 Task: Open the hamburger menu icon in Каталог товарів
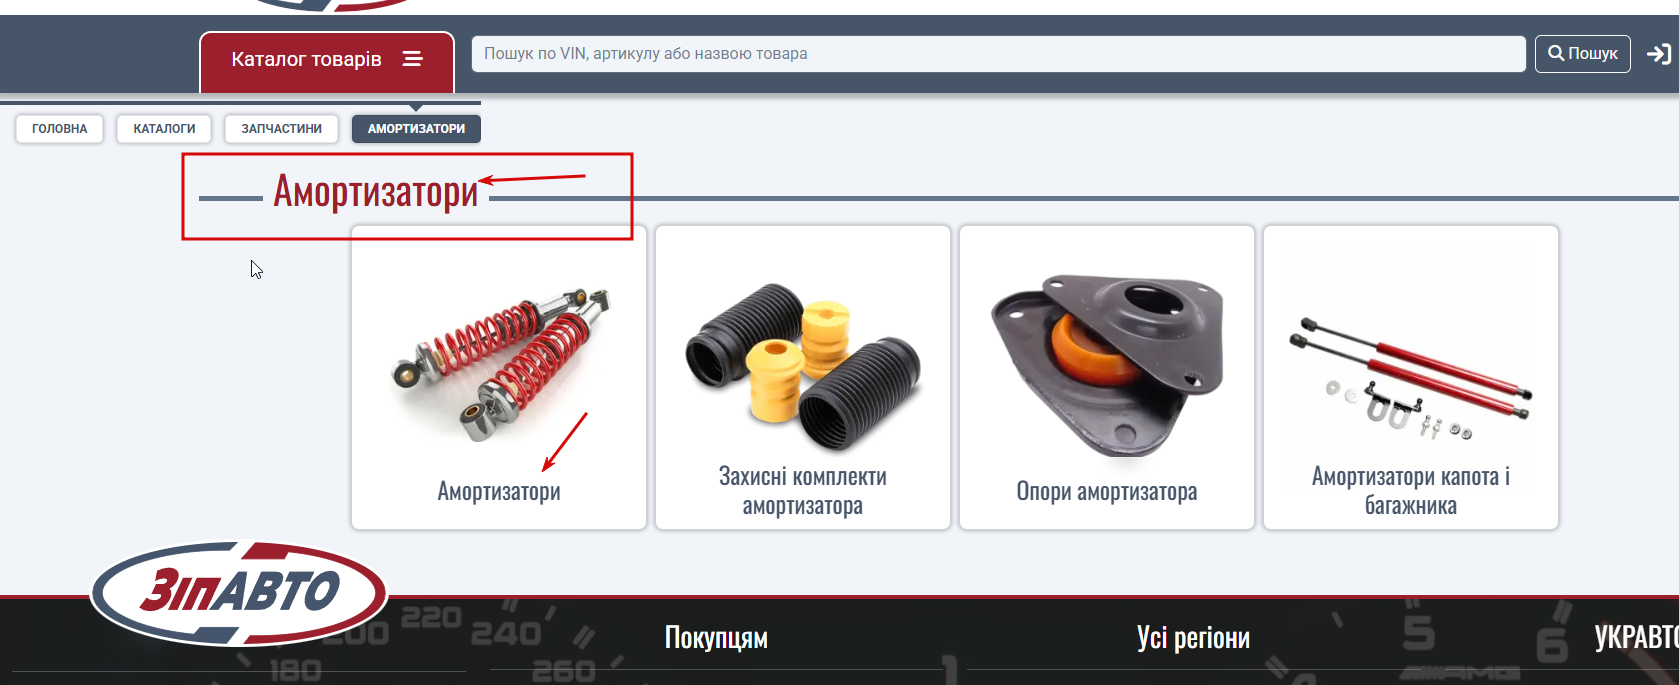(412, 59)
